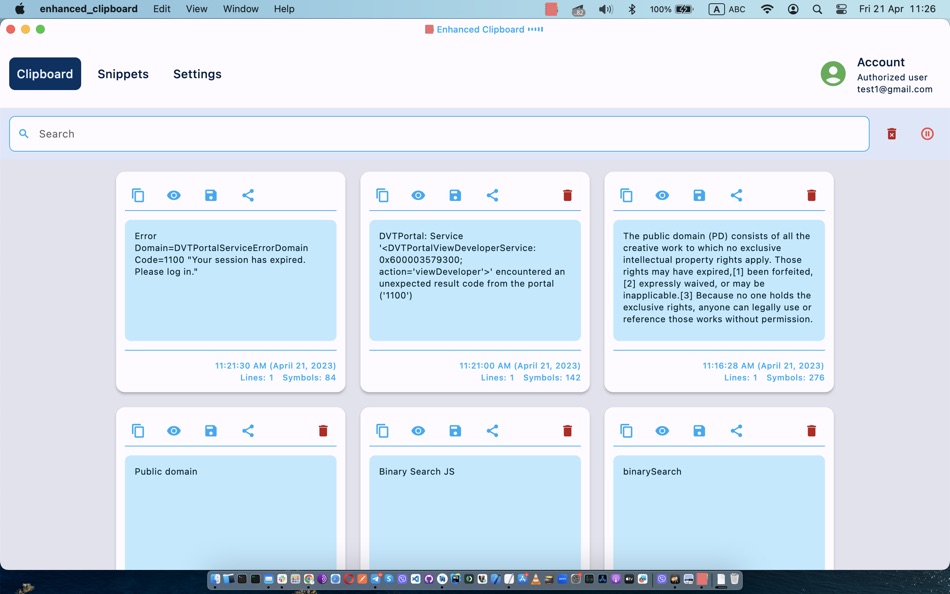Open the Account avatar
This screenshot has width=950, height=594.
click(833, 74)
